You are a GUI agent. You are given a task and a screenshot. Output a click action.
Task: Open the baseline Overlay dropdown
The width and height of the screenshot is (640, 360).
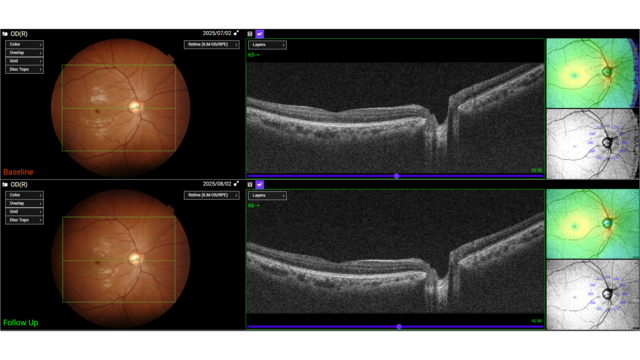24,53
